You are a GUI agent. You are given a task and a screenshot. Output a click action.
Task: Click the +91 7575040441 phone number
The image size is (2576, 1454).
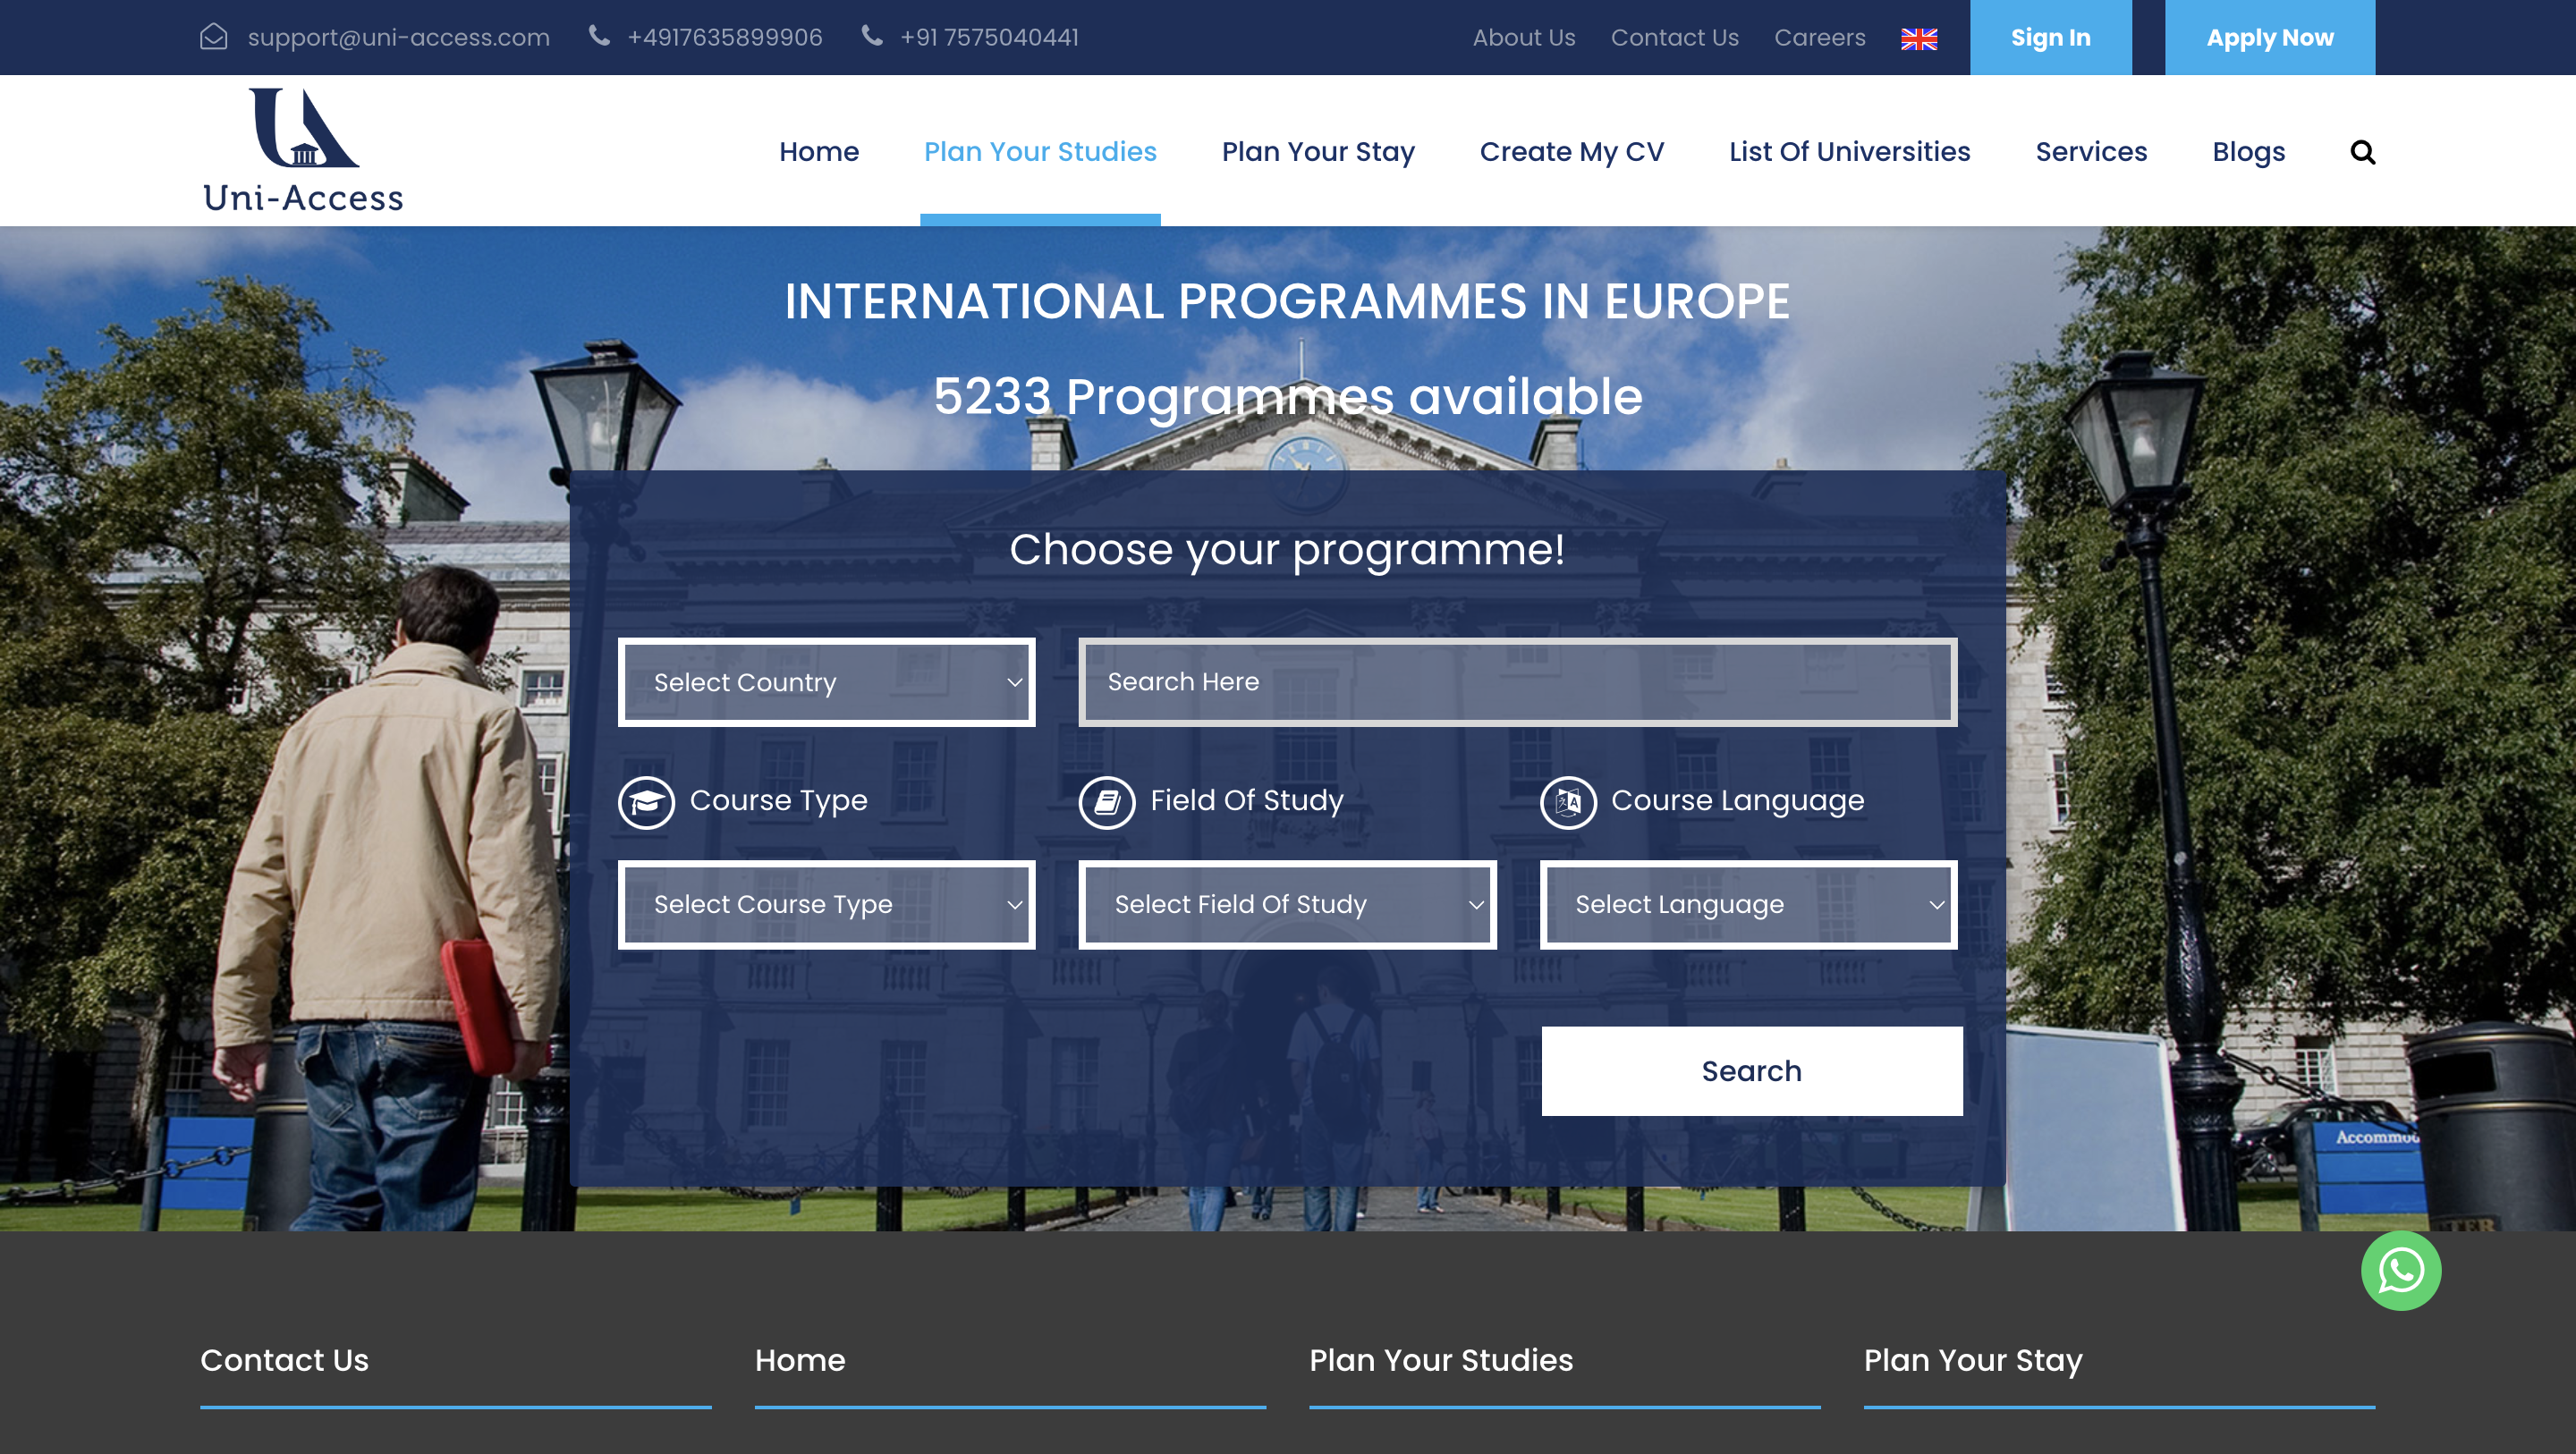[x=989, y=37]
